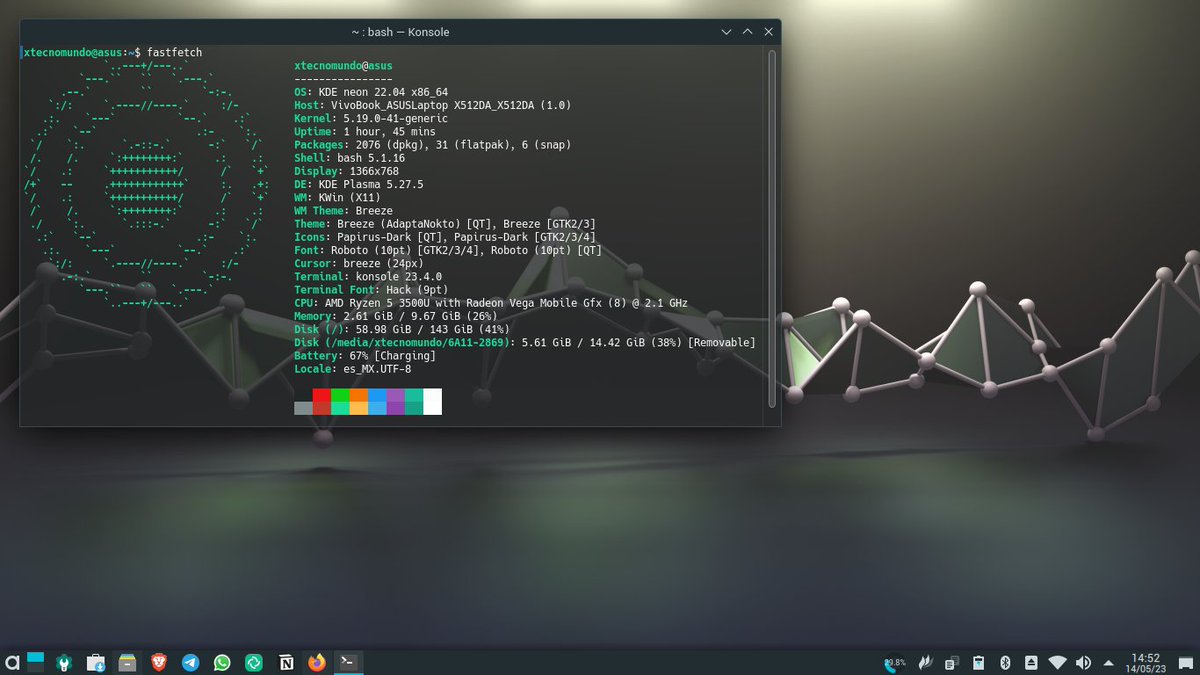Click the 'Locale: es_MX.UTF-8' line

(353, 369)
